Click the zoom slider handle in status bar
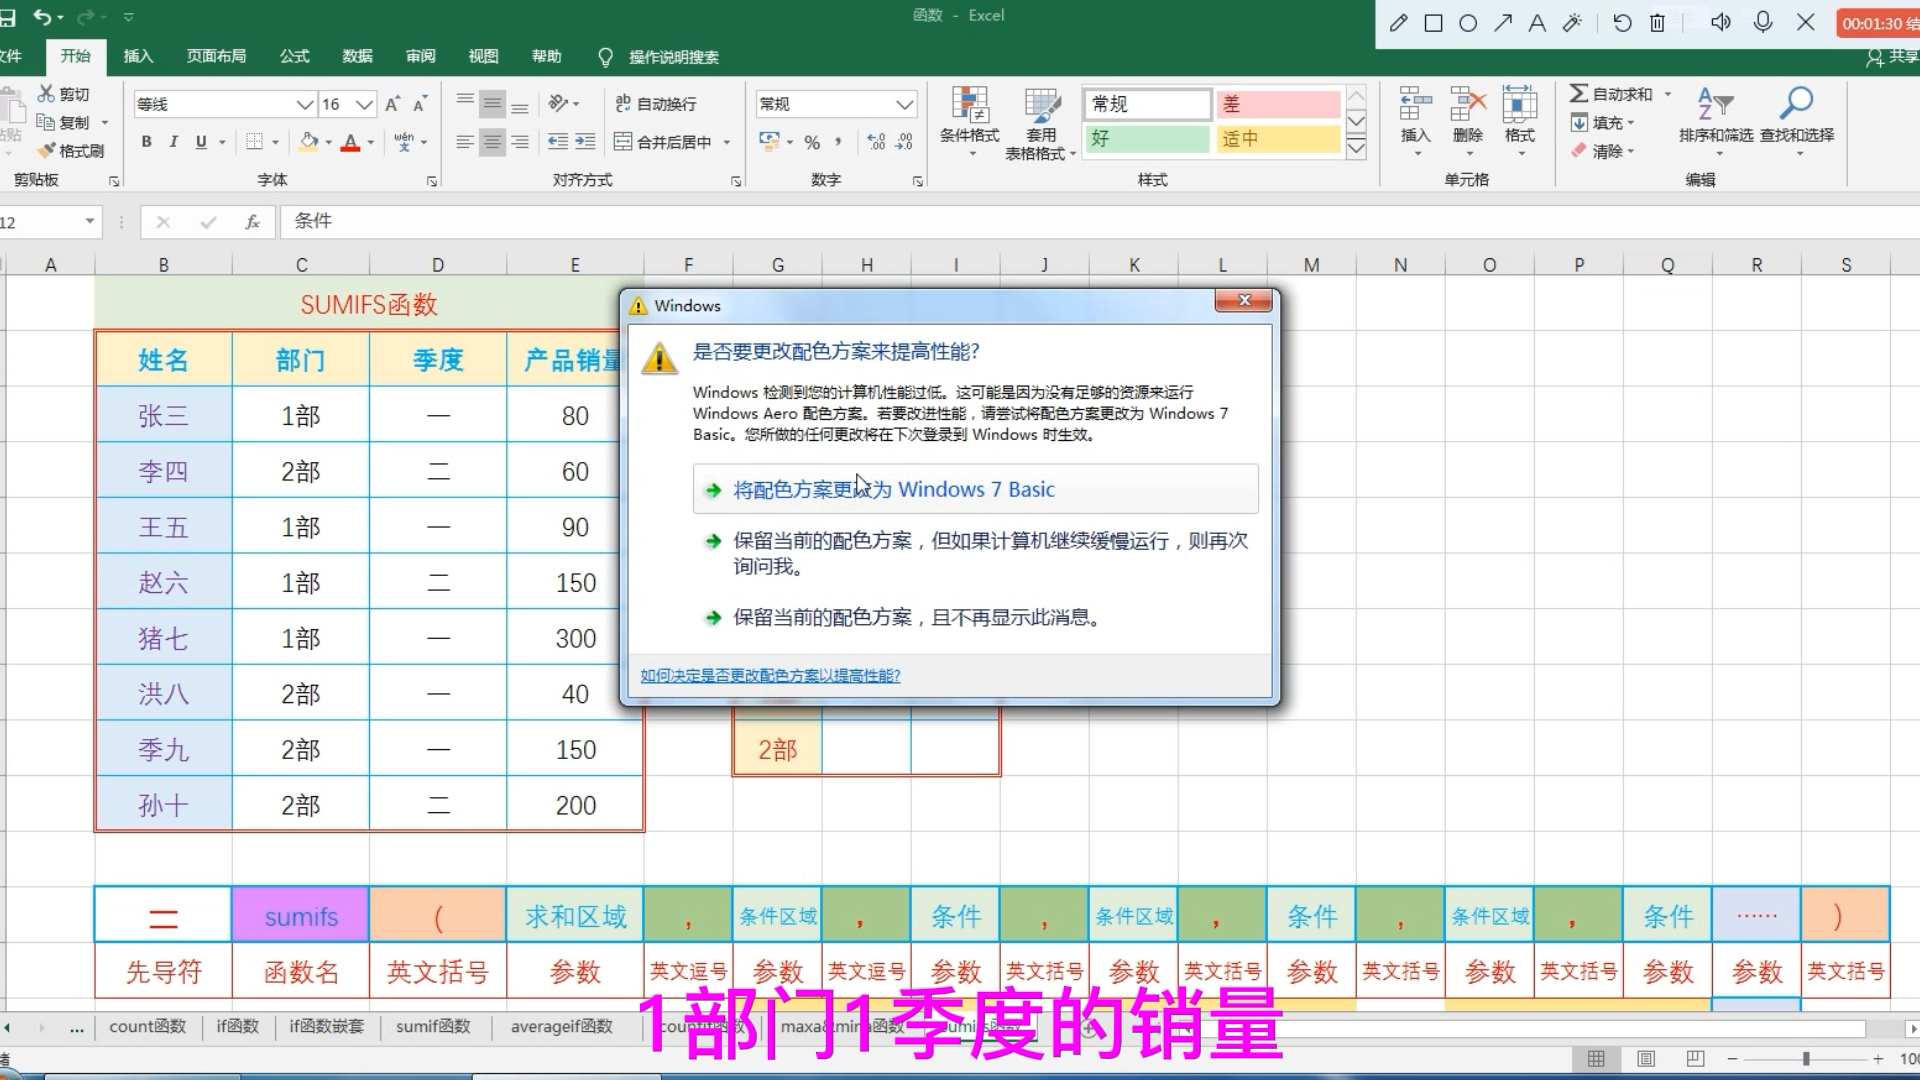The height and width of the screenshot is (1080, 1920). coord(1806,1059)
